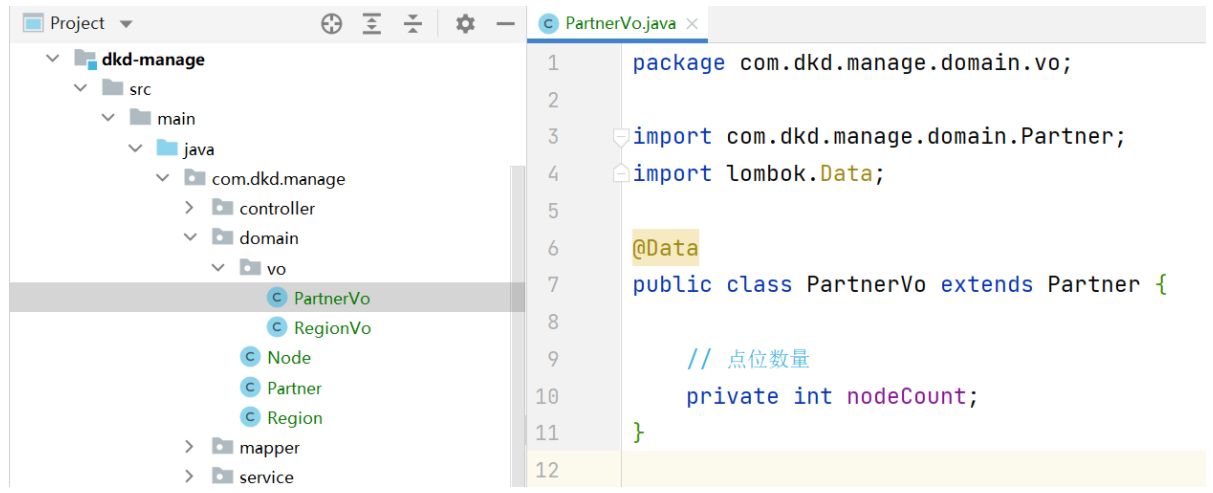Click the mapper package icon
The height and width of the screenshot is (493, 1213).
223,447
